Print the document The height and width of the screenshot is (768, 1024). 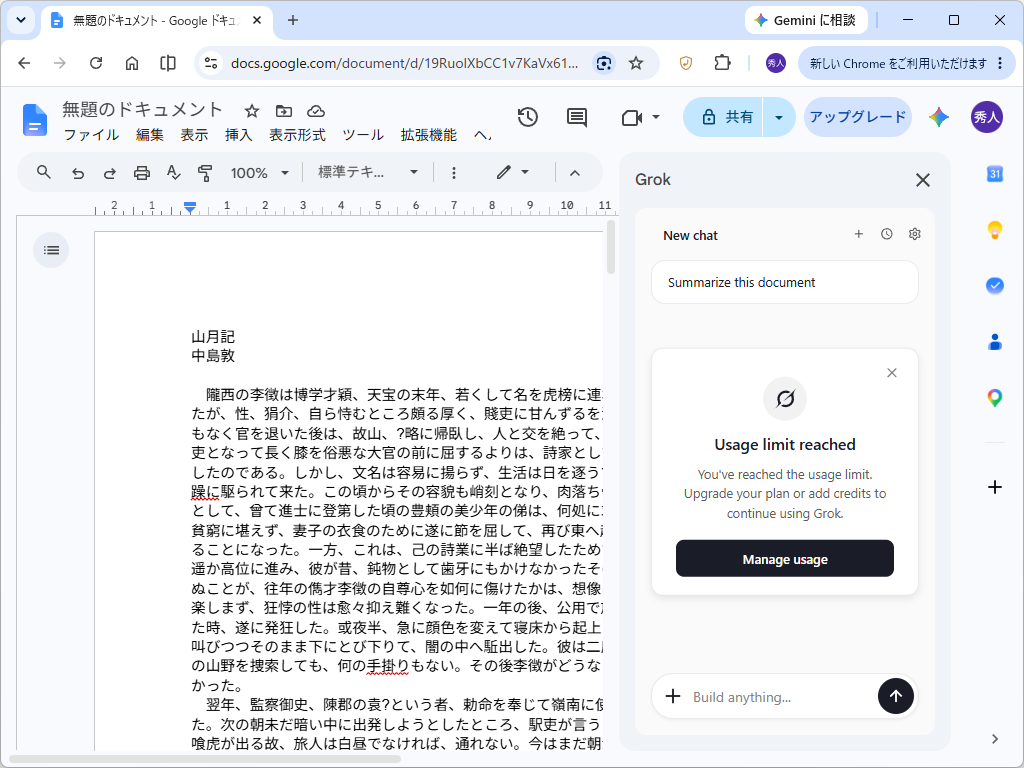(142, 173)
